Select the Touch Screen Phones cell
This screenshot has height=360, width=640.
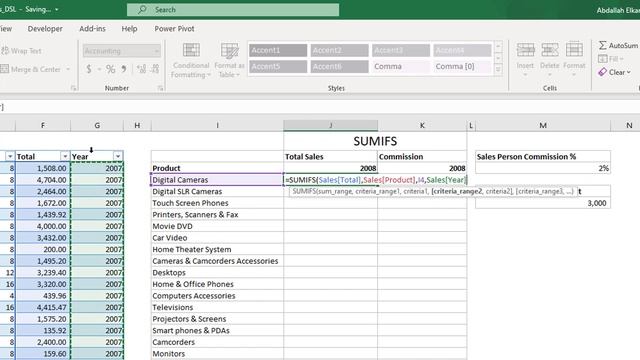[x=217, y=203]
